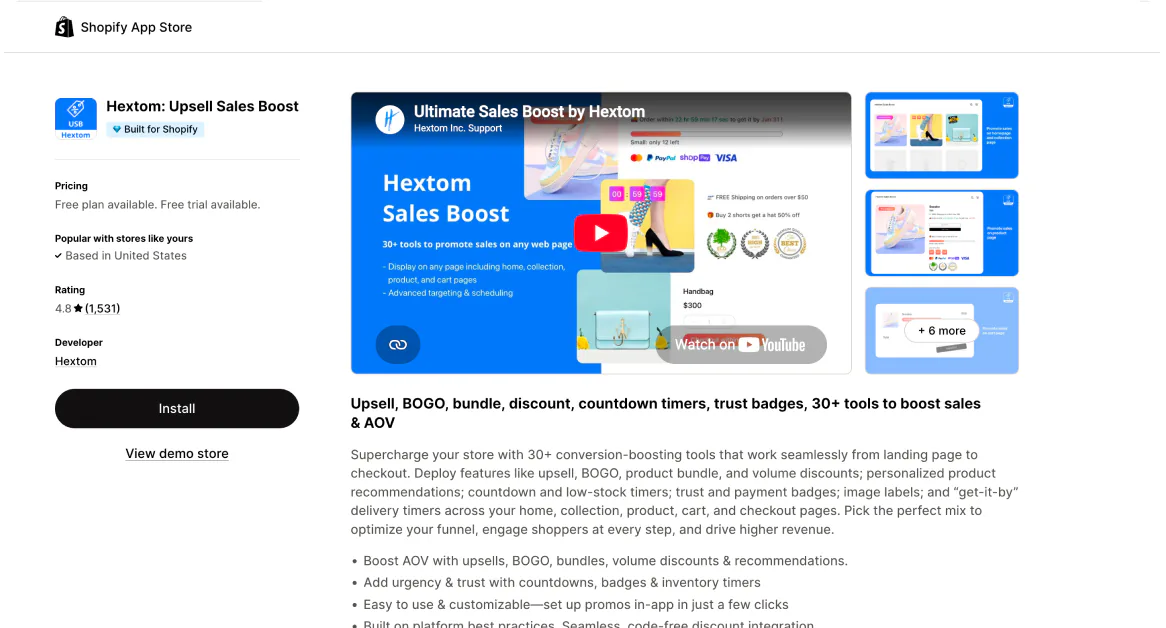The height and width of the screenshot is (628, 1166).
Task: Open the Shopify App Store home link
Action: pos(123,27)
